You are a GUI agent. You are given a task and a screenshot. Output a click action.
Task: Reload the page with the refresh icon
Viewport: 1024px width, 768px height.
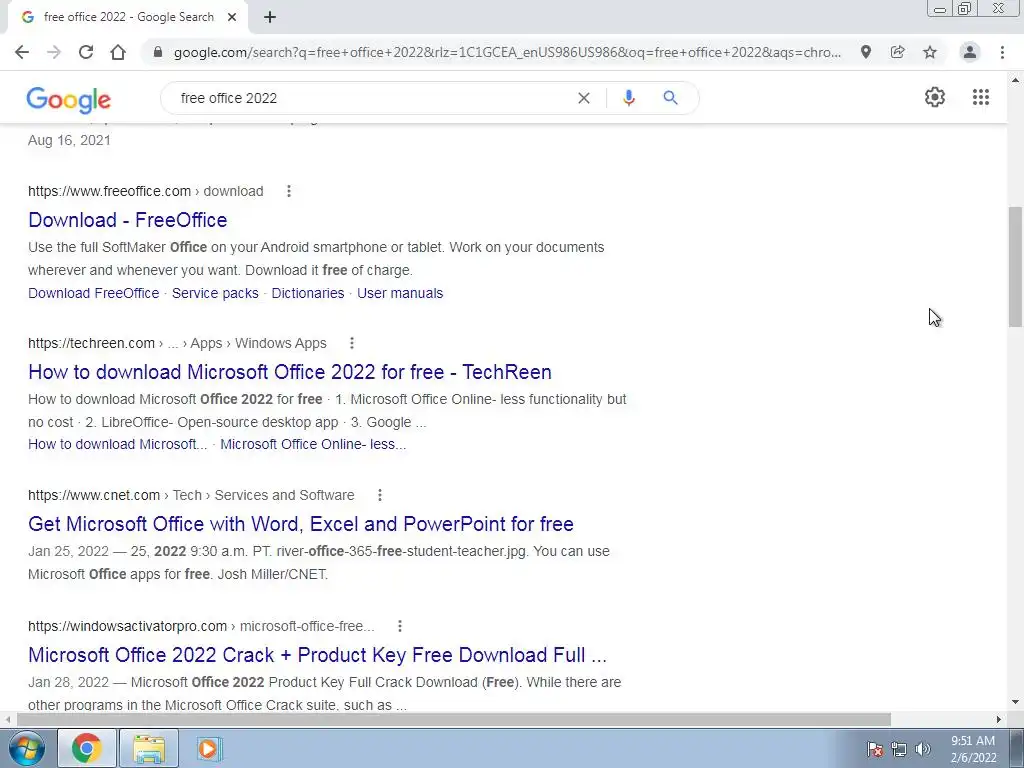pos(86,52)
